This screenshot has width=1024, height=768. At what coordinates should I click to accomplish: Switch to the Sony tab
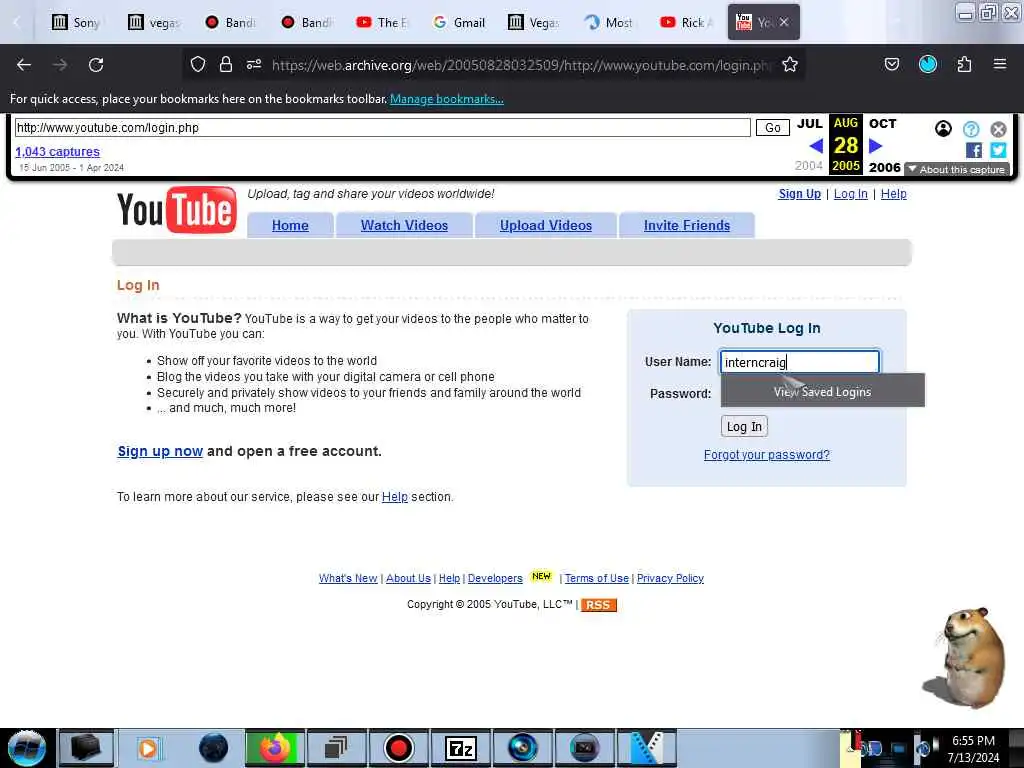(x=77, y=23)
